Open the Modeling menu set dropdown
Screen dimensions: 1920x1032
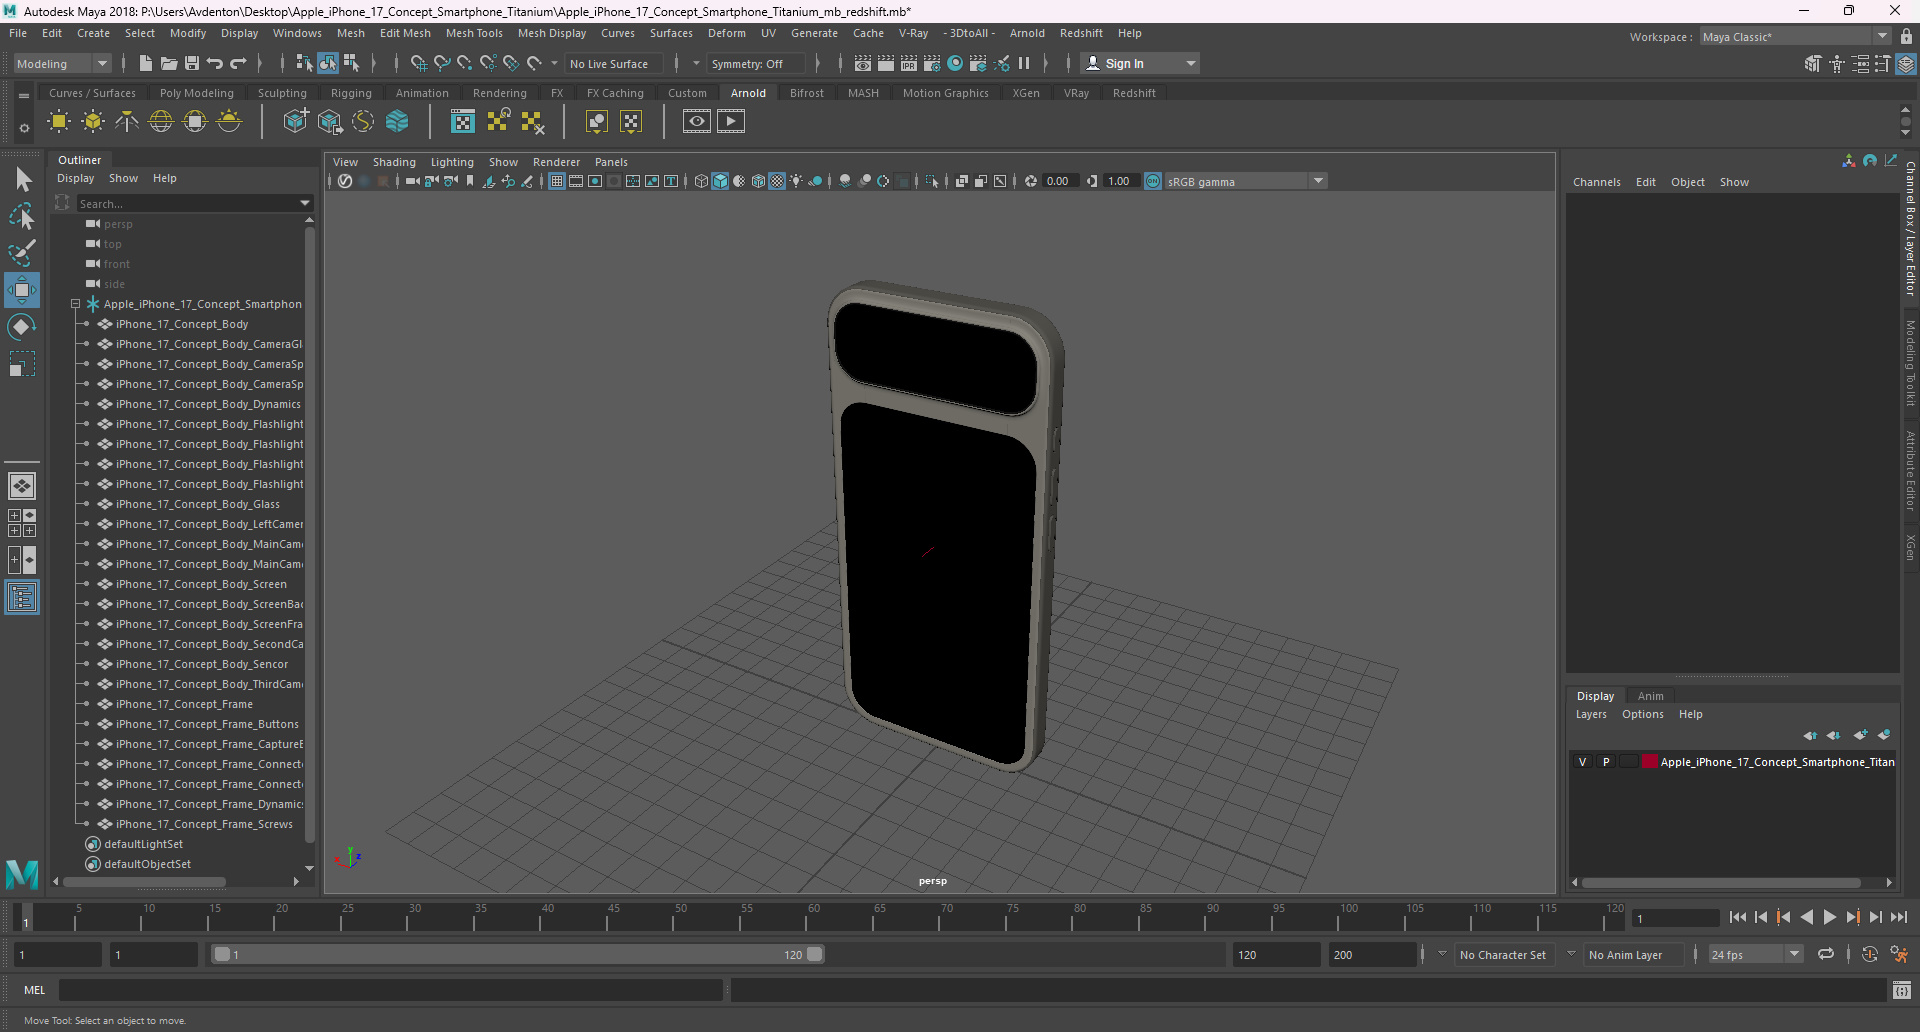(63, 63)
